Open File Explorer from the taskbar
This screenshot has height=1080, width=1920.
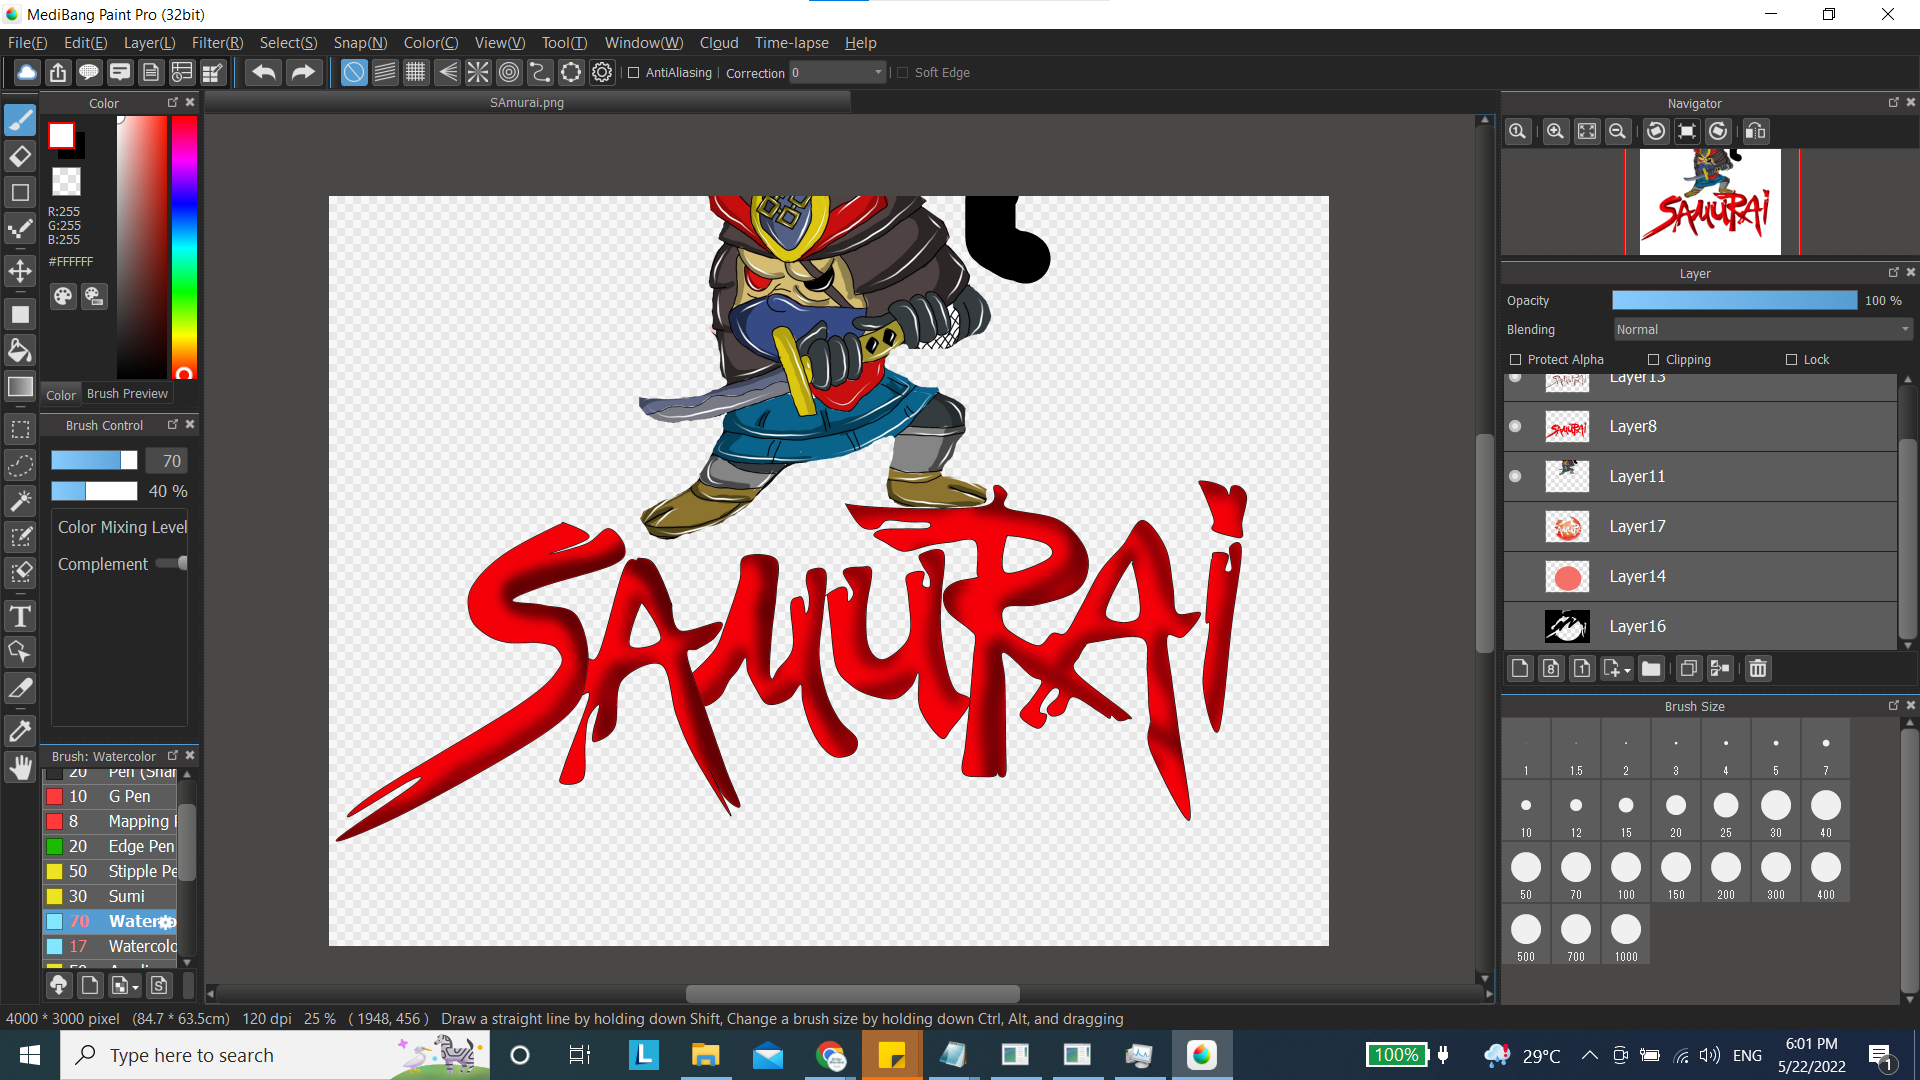coord(706,1055)
